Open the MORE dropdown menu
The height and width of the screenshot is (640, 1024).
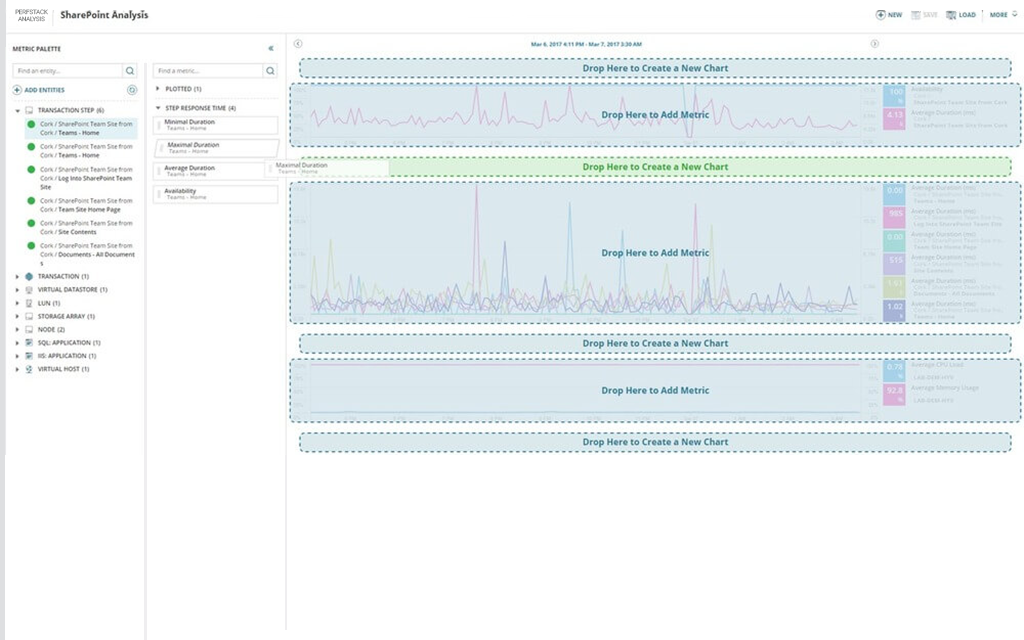coord(1000,15)
